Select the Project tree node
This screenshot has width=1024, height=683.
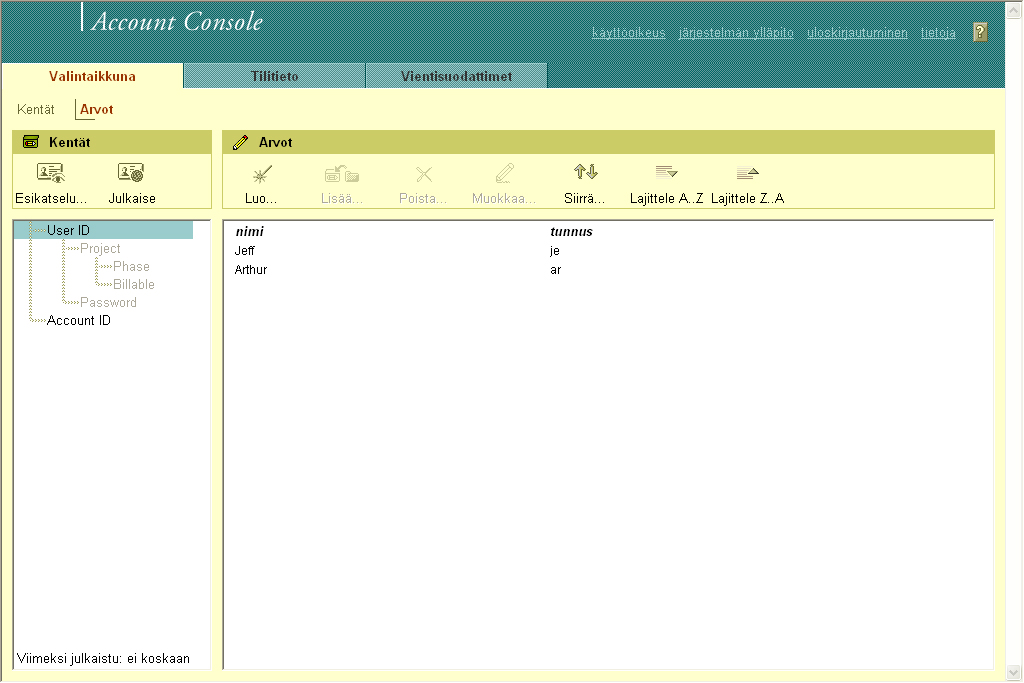click(x=100, y=249)
